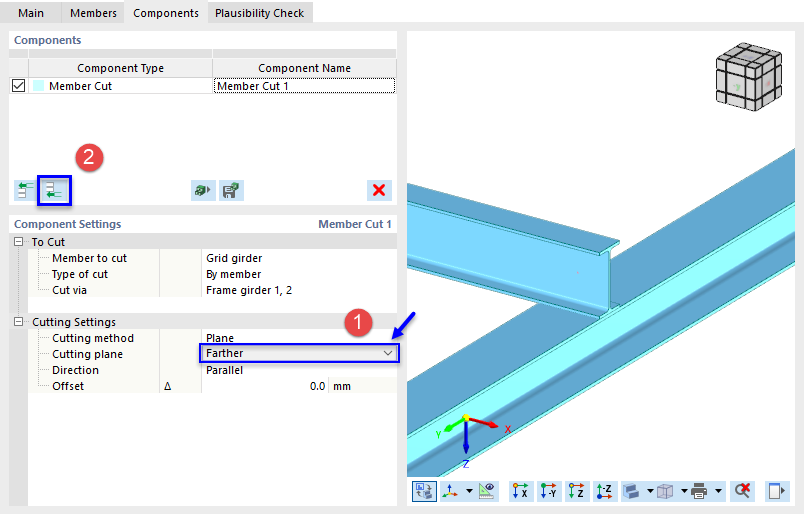Open the component library import icon

point(203,190)
